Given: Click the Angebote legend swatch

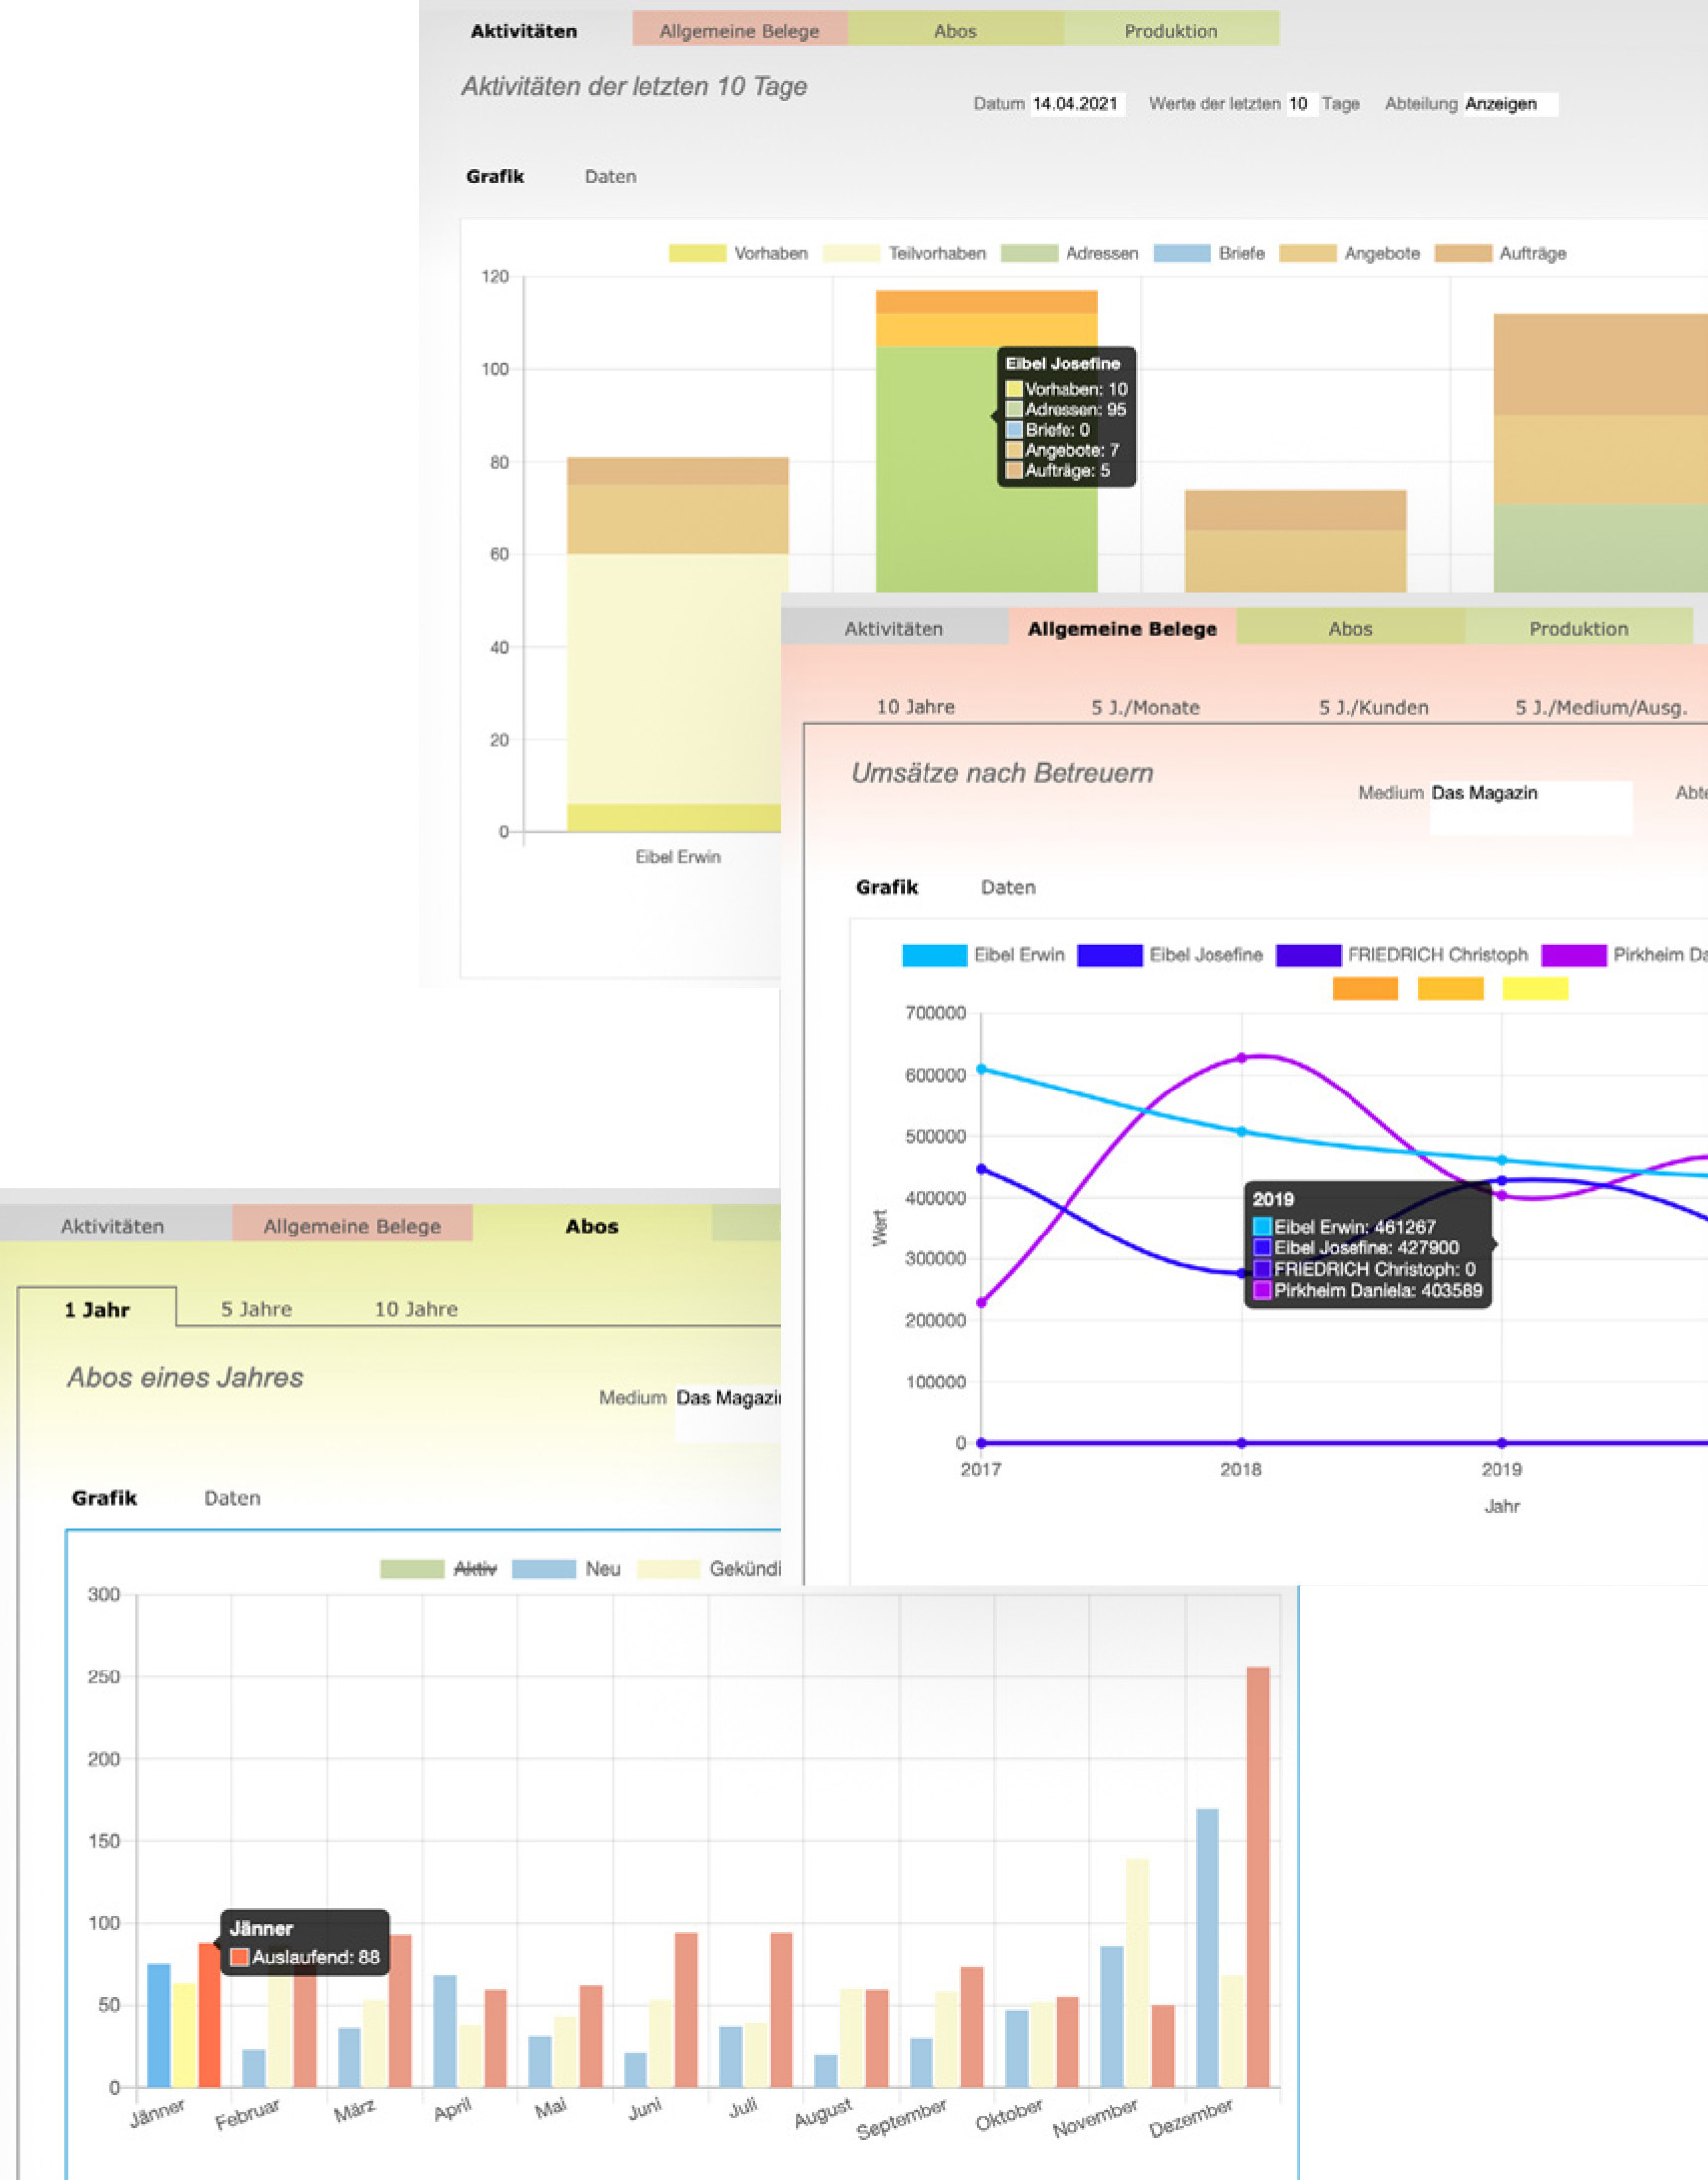Looking at the screenshot, I should pyautogui.click(x=1307, y=254).
